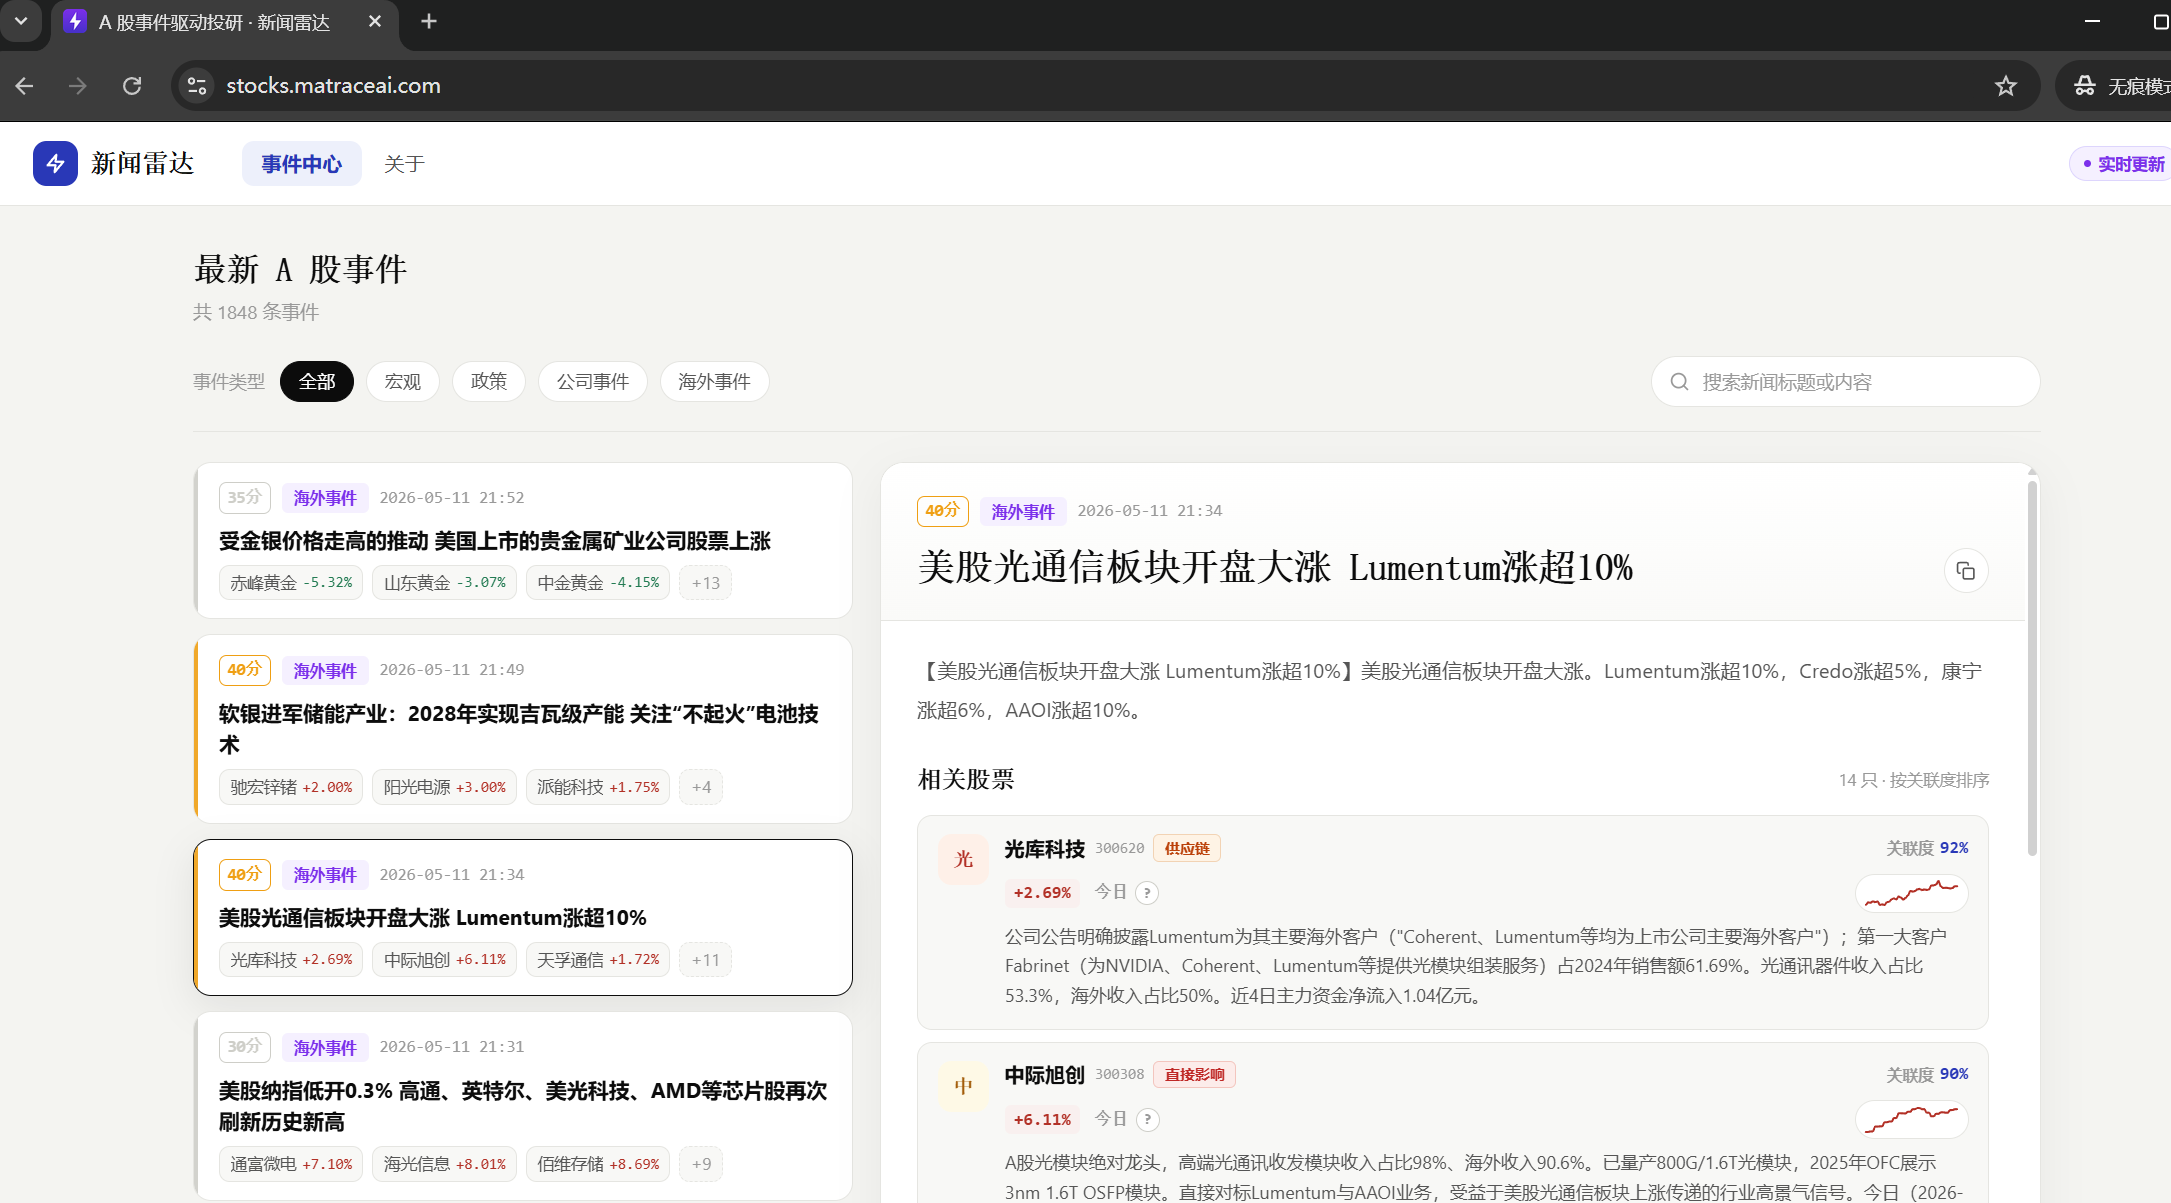Click the search magnifier icon

click(x=1680, y=382)
